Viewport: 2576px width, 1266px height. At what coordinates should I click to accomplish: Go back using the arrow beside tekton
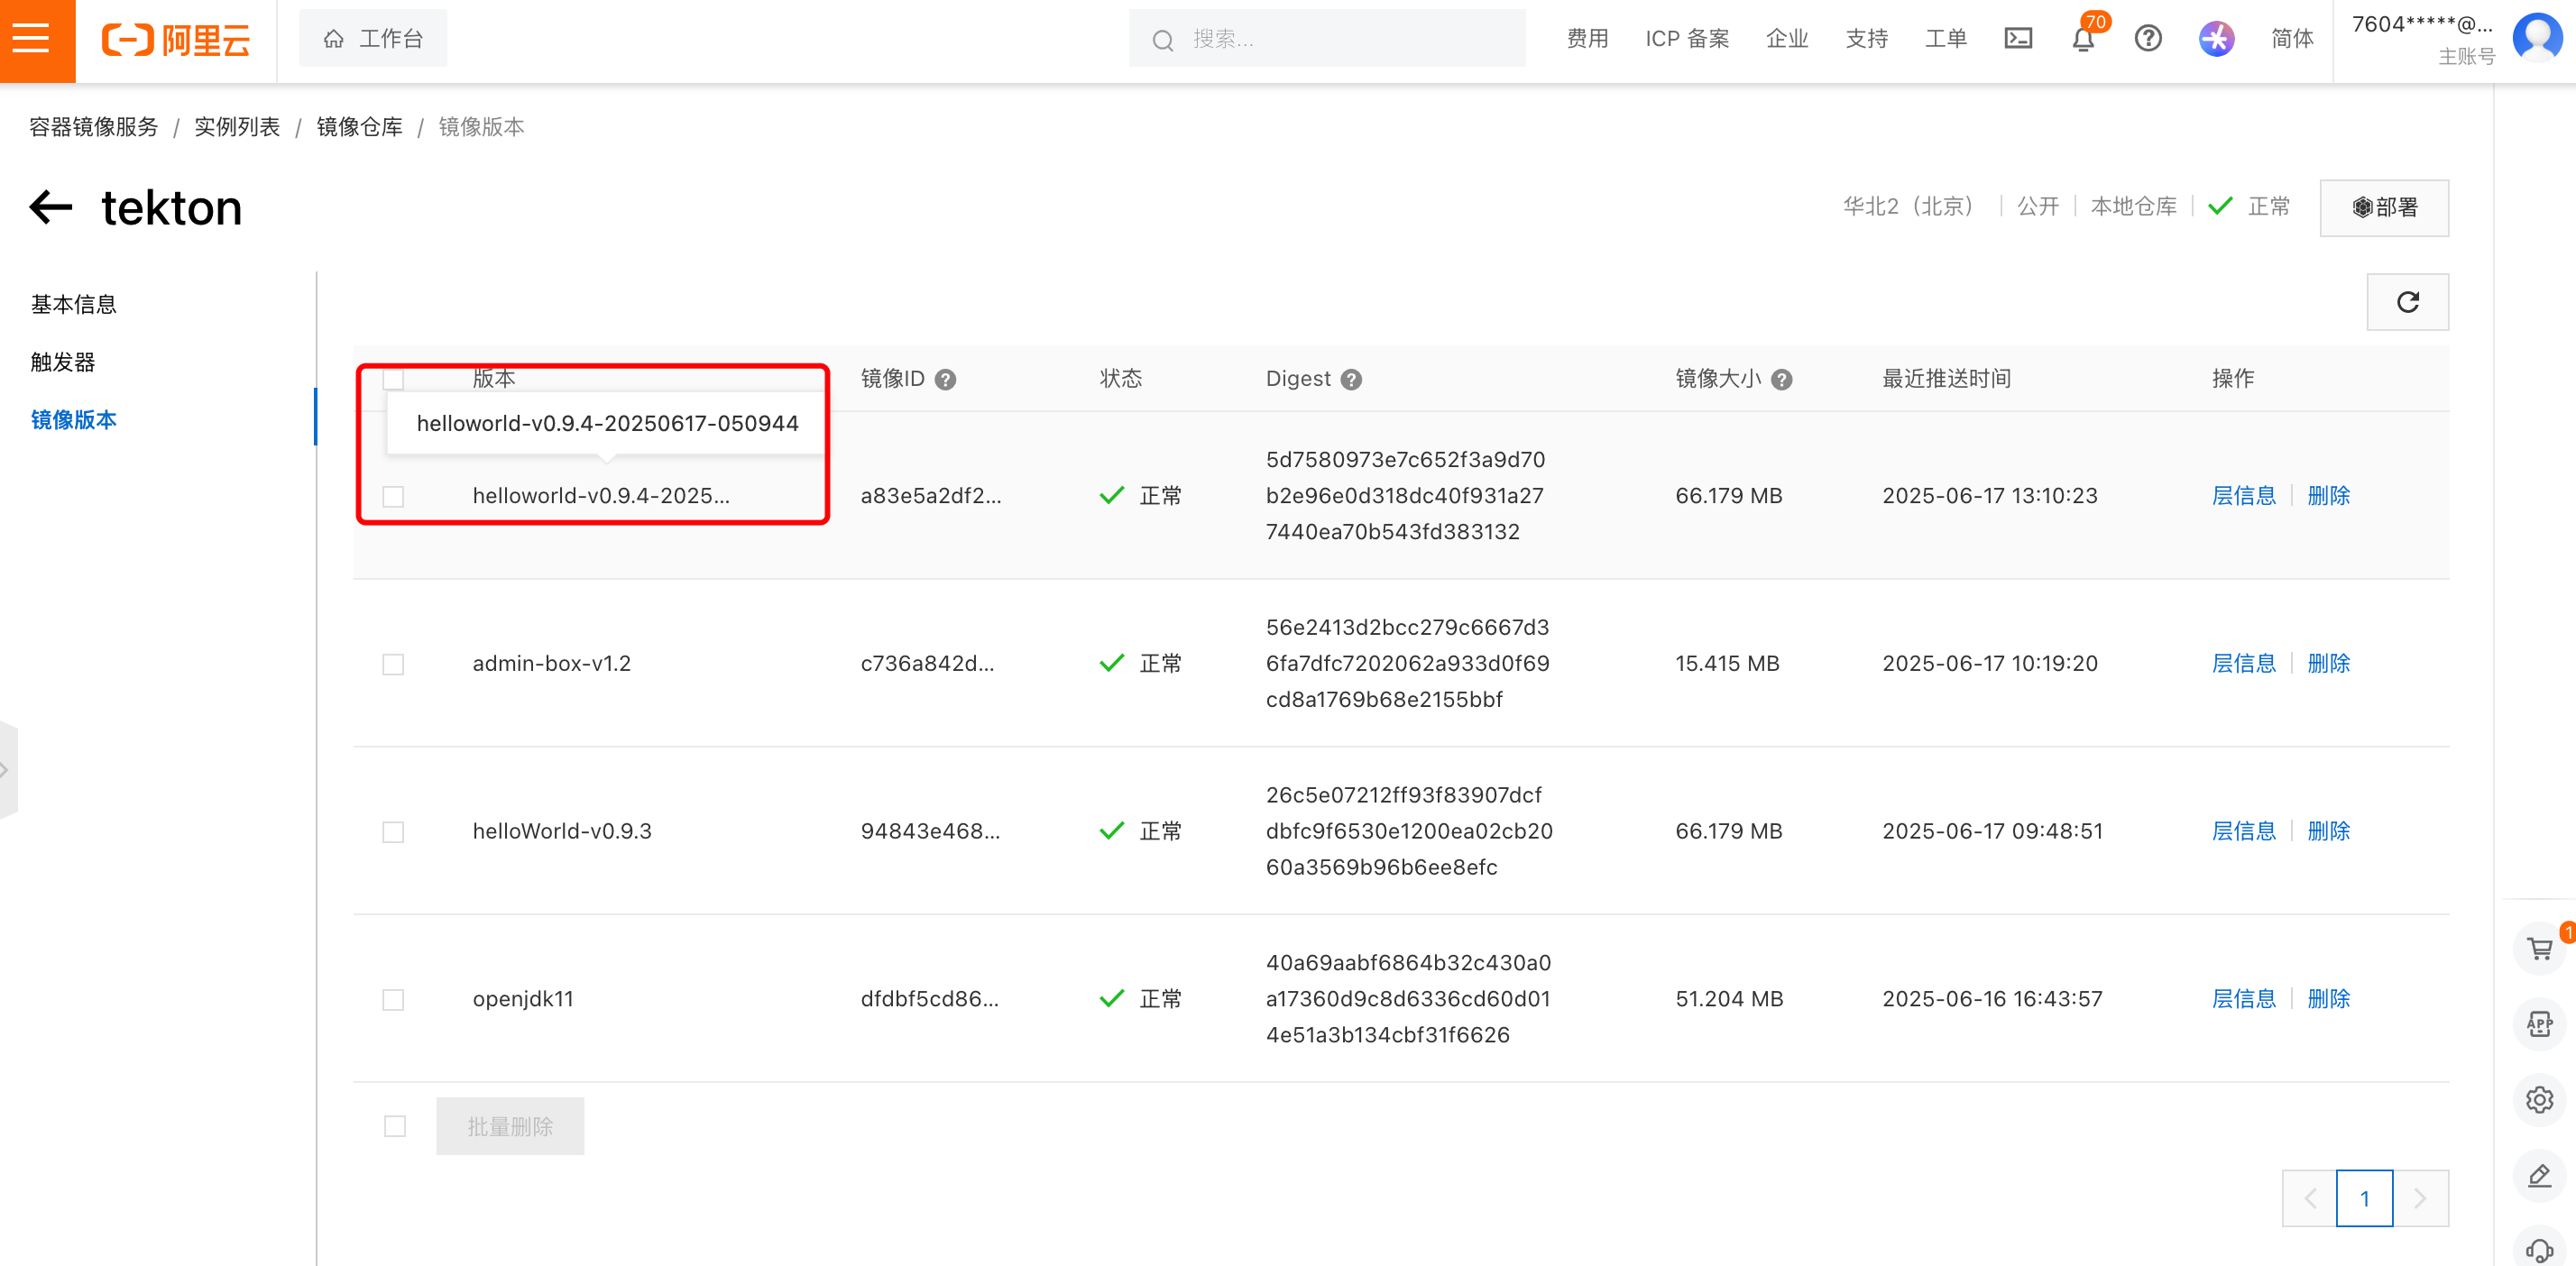click(51, 207)
